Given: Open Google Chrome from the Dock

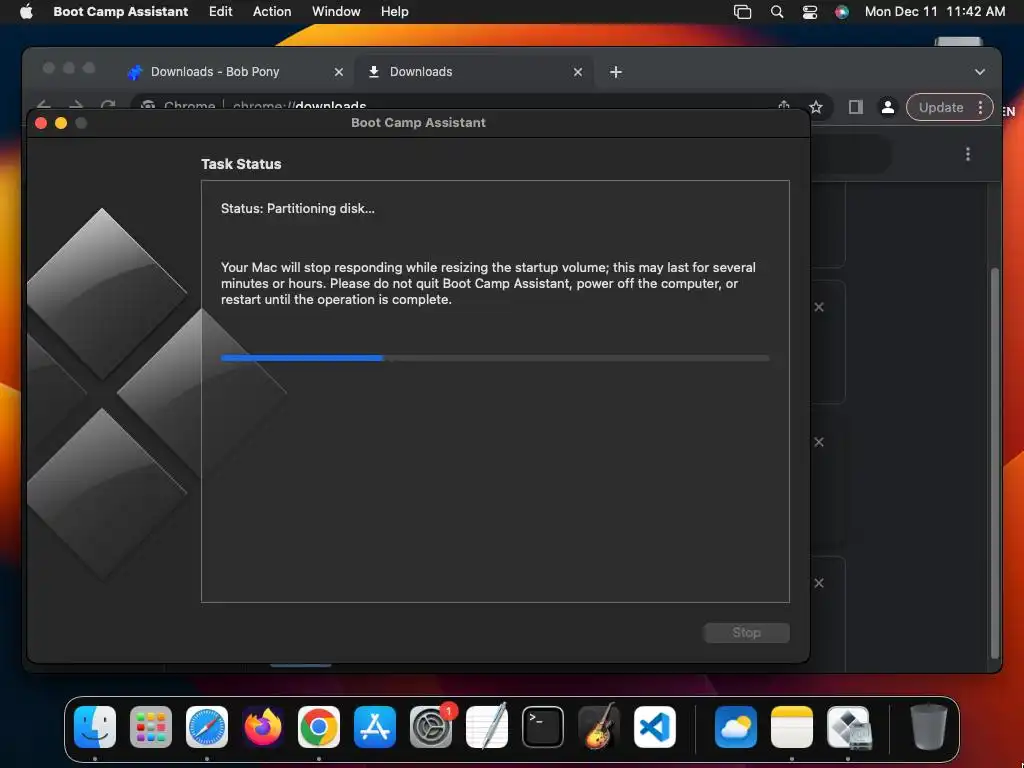Looking at the screenshot, I should click(x=319, y=727).
